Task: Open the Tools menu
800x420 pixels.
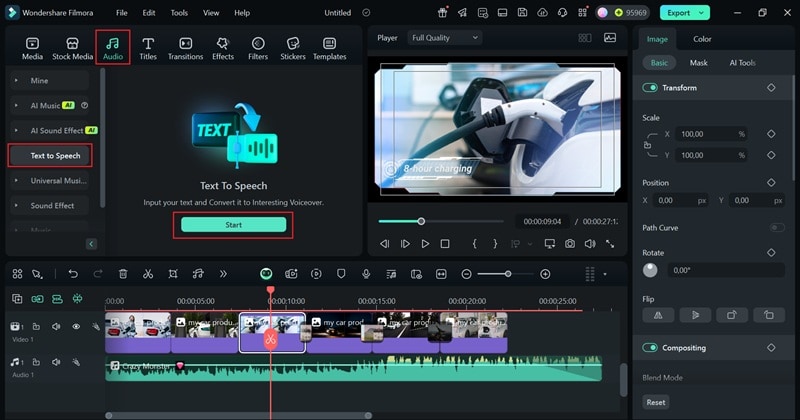Action: (x=179, y=13)
